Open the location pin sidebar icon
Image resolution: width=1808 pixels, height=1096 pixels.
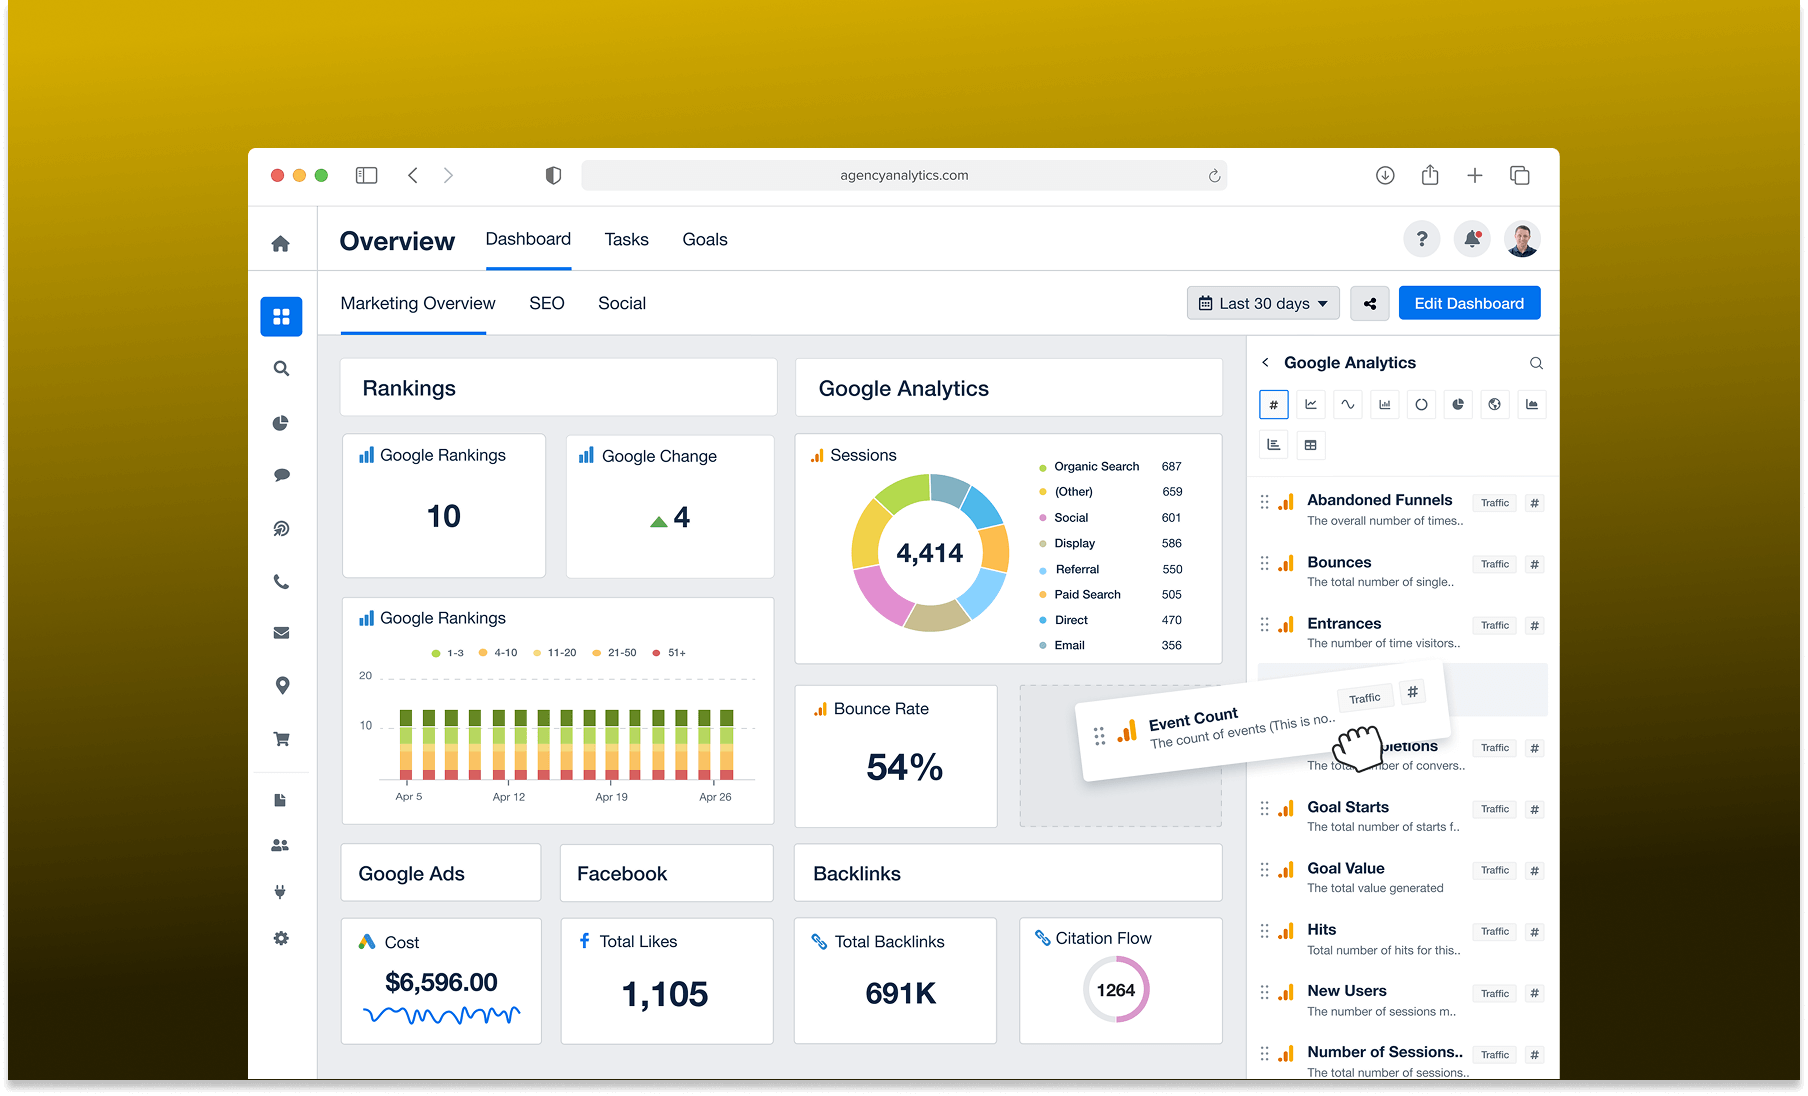coord(282,685)
